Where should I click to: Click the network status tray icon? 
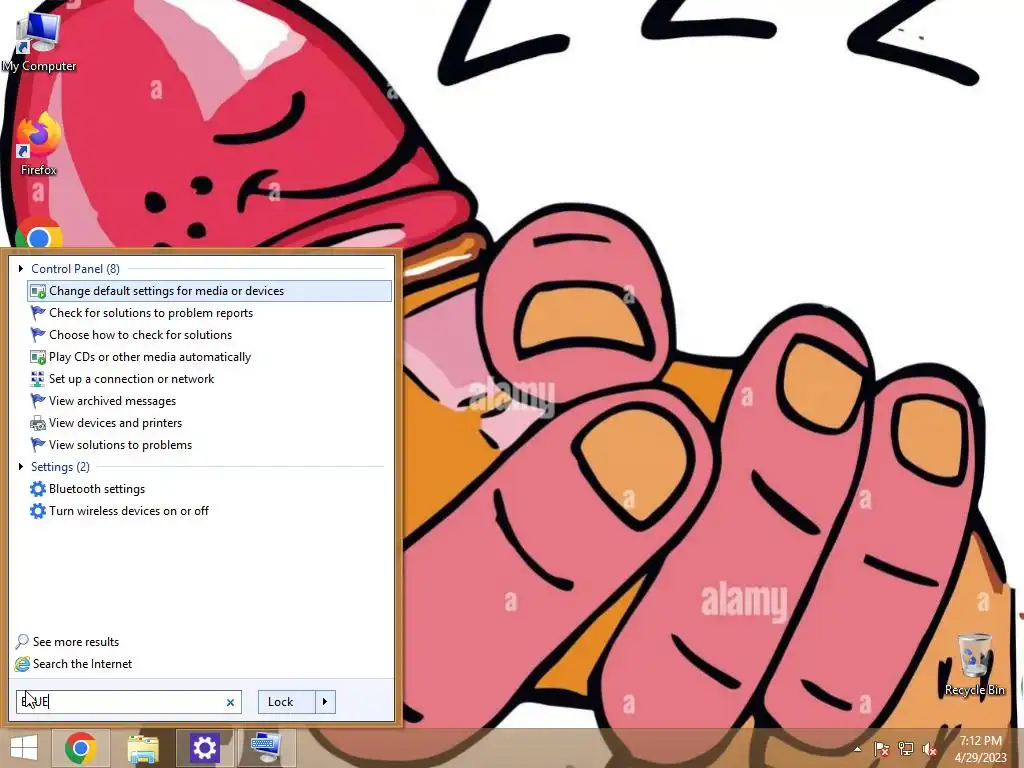click(906, 749)
